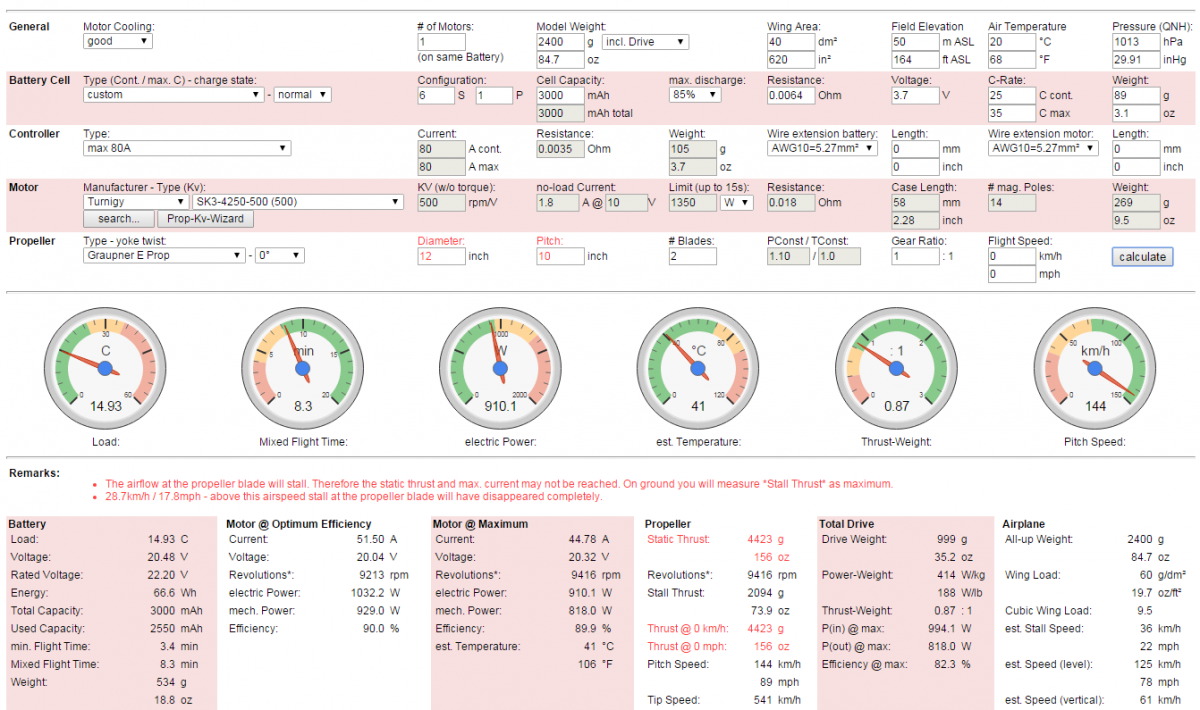Click the 'Total Drive' heading
Viewport: 1200px width, 710px height.
click(x=848, y=523)
